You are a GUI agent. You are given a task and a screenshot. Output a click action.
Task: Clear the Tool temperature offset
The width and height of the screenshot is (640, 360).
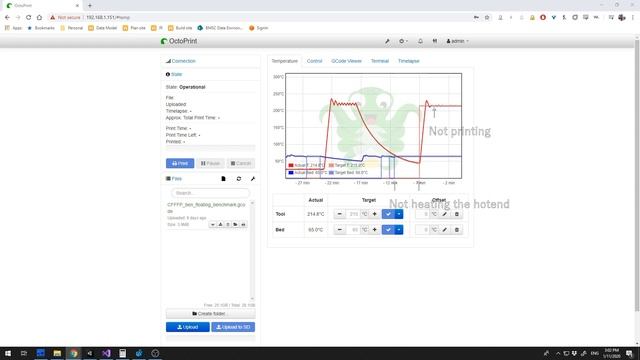point(457,214)
